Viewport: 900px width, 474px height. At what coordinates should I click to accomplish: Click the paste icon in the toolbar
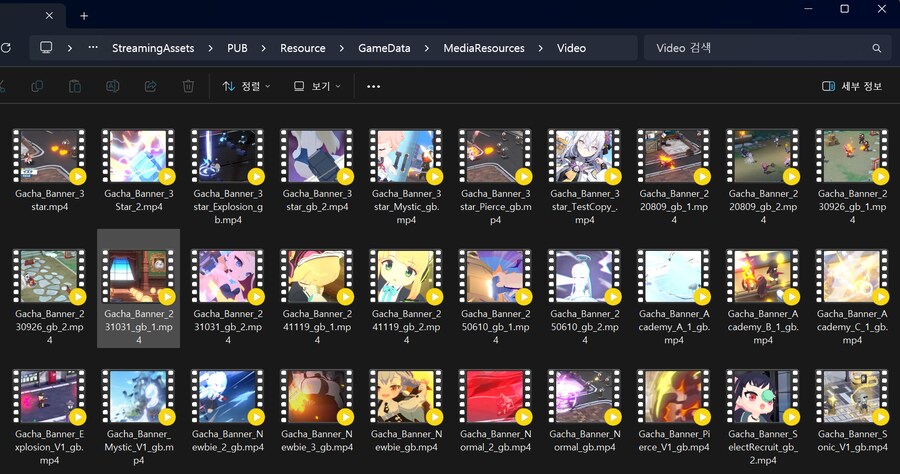click(75, 86)
